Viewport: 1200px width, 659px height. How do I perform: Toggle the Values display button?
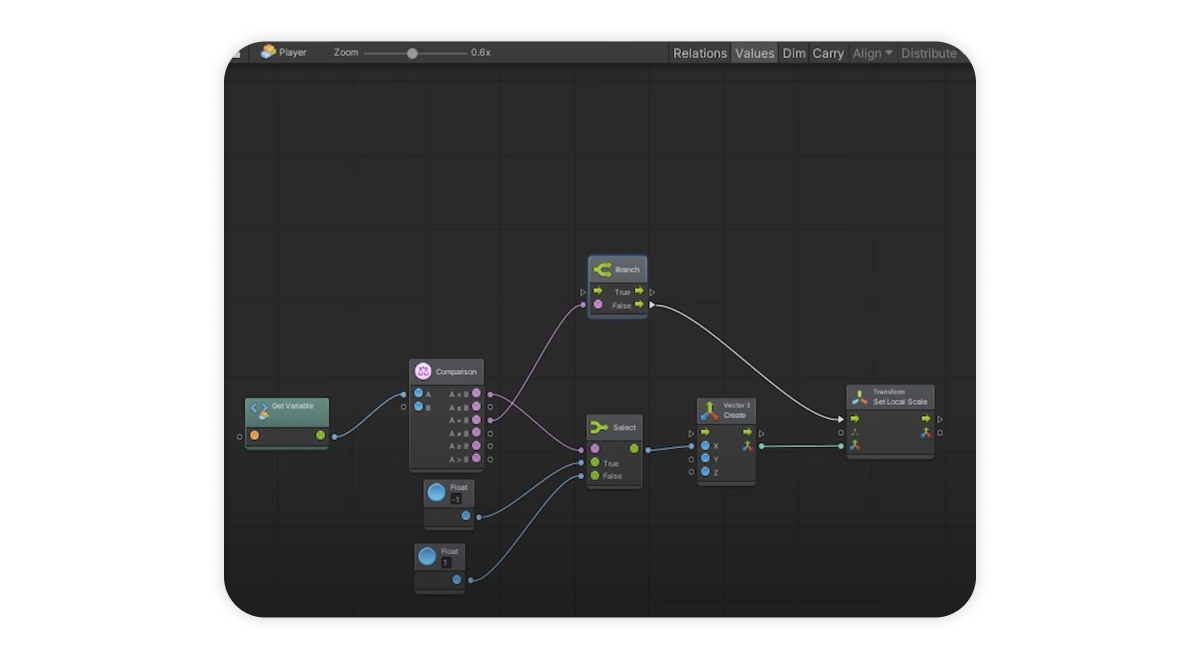[x=754, y=53]
